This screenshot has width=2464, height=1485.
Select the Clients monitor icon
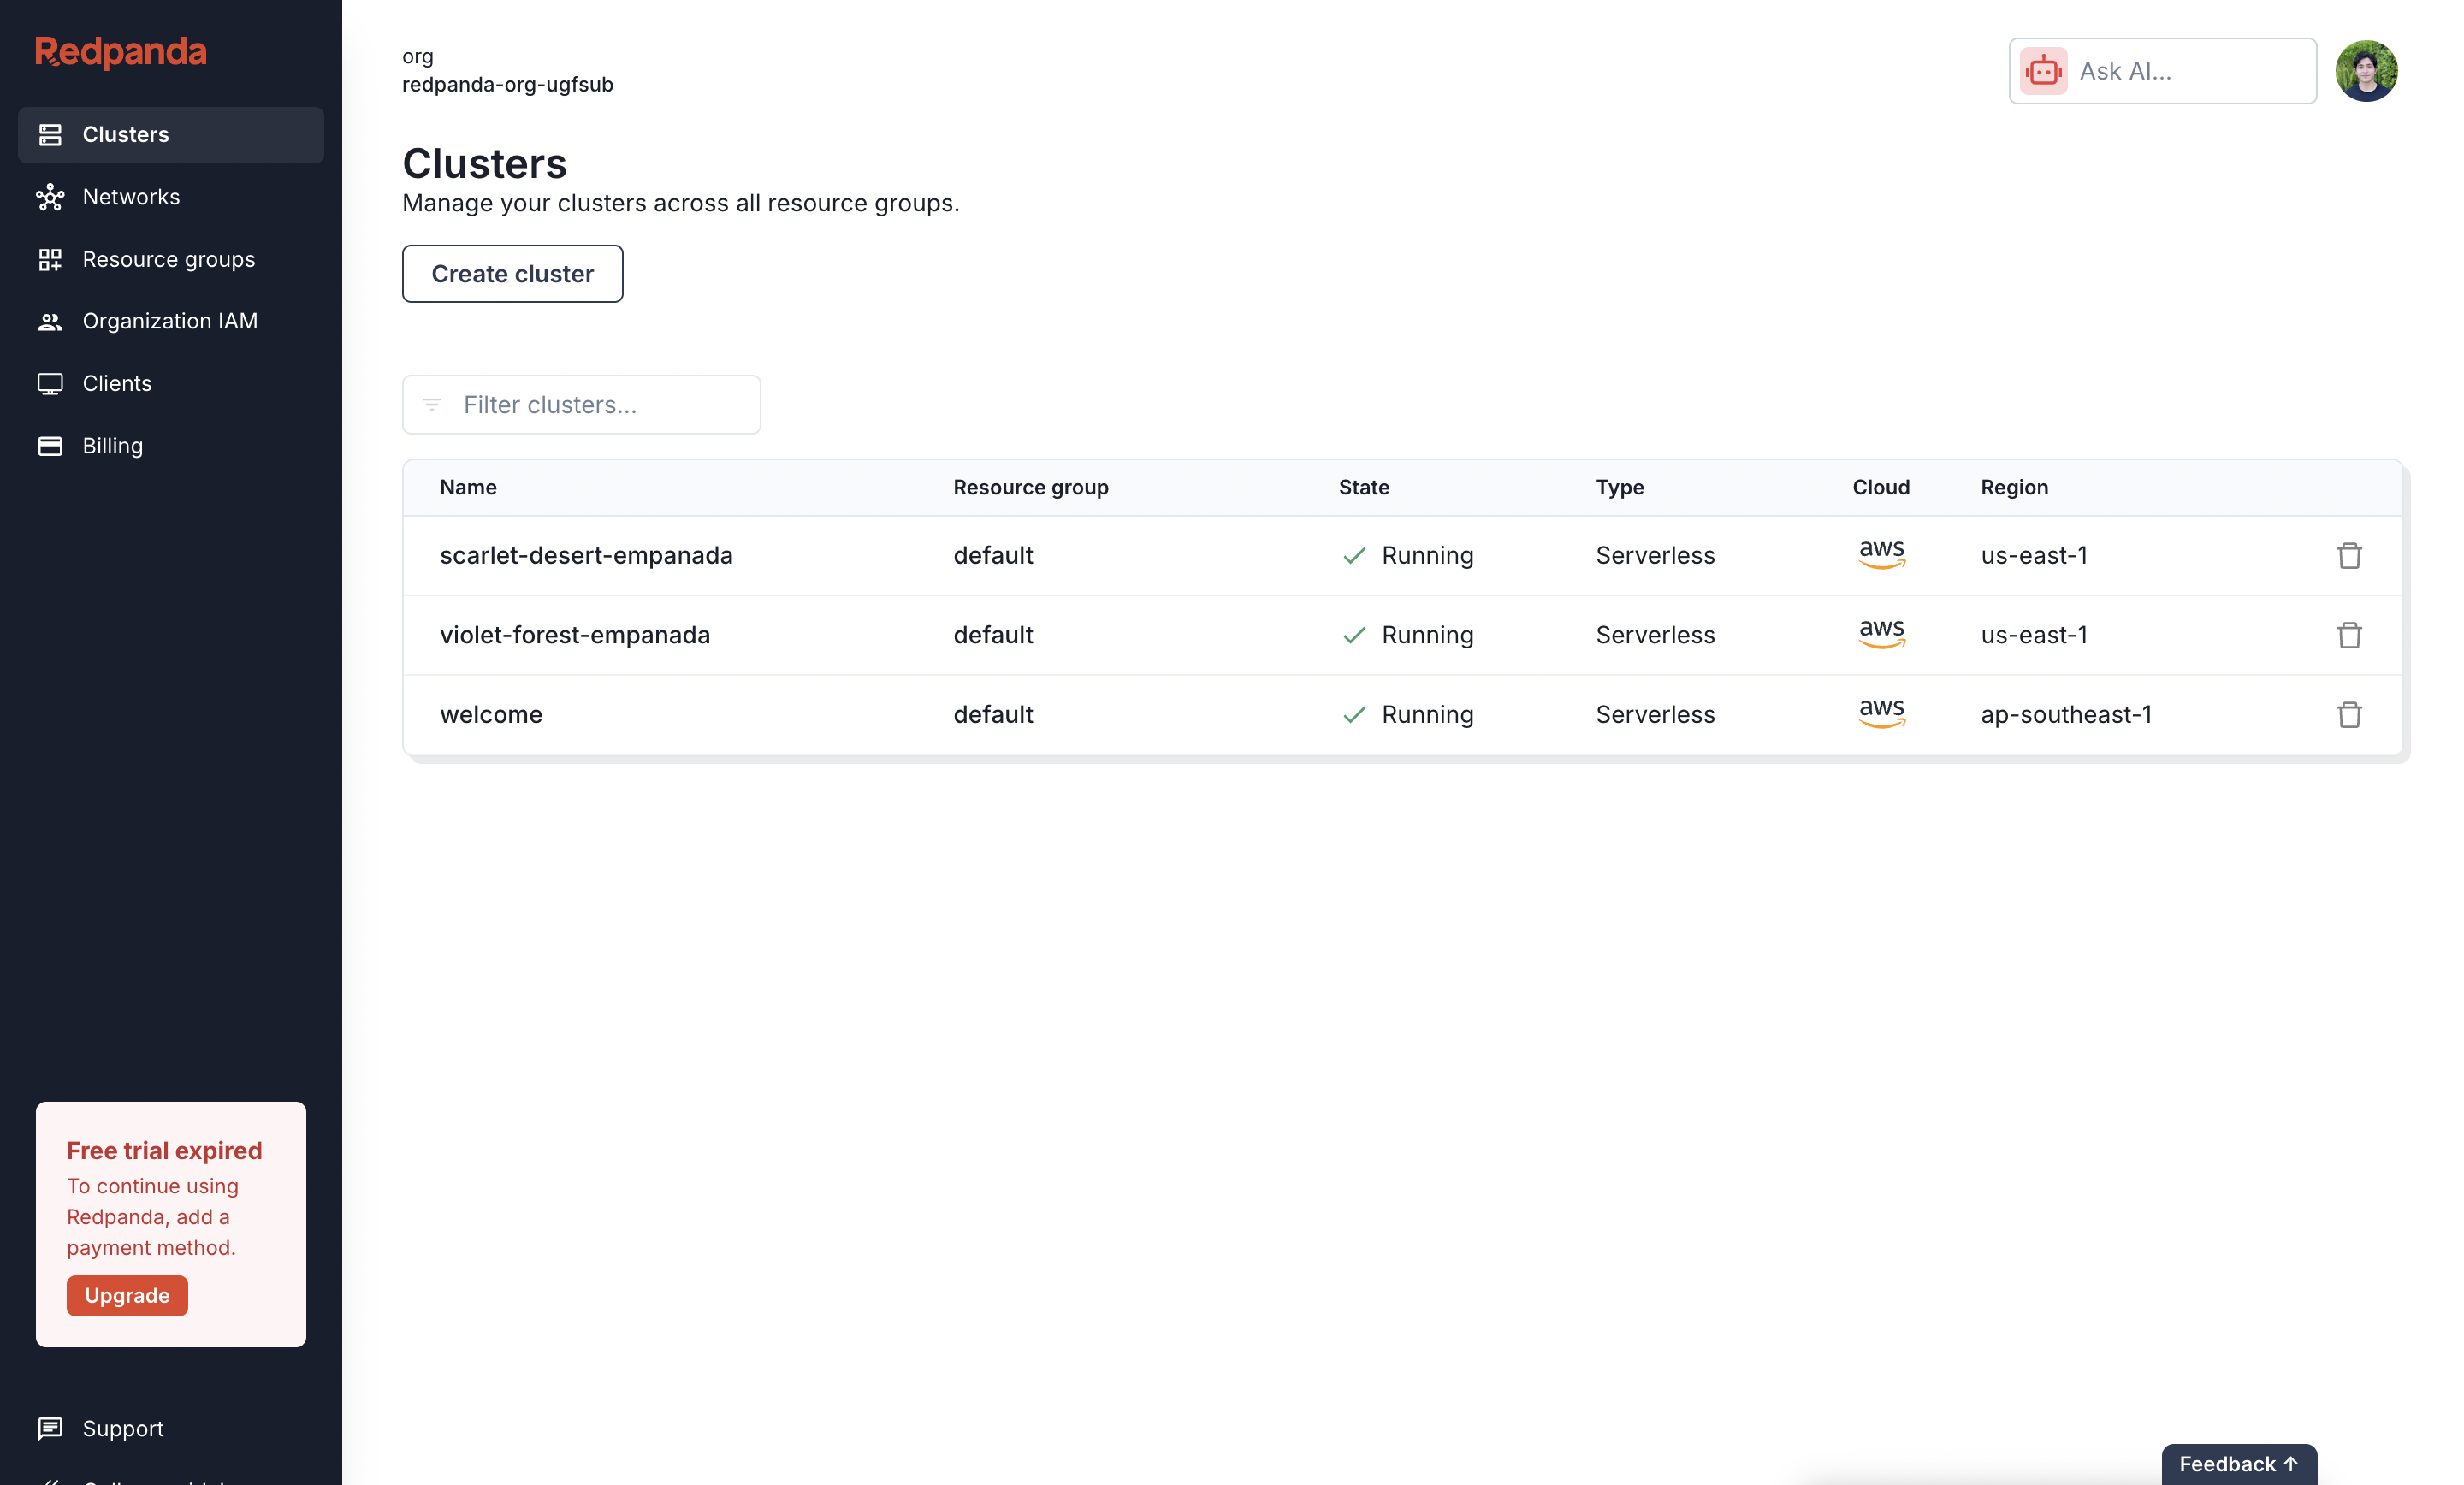pos(51,383)
